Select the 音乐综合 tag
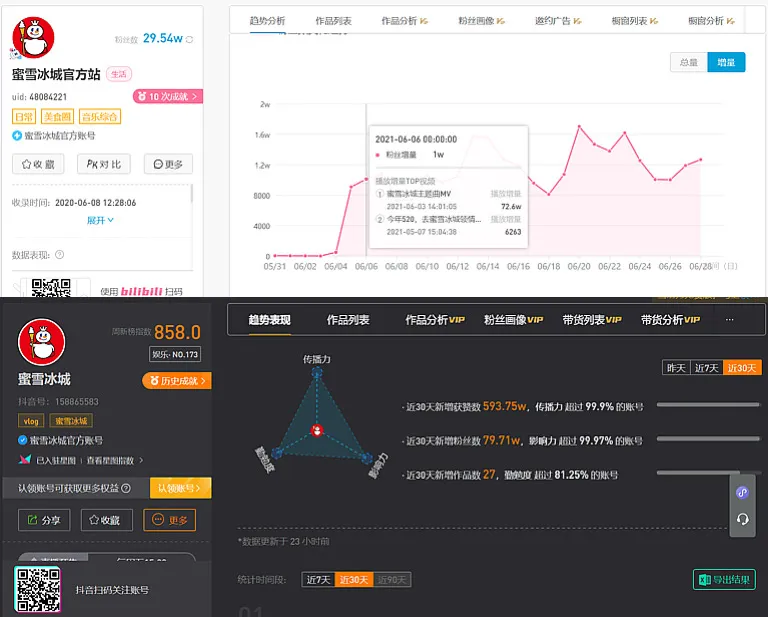The image size is (768, 617). pyautogui.click(x=99, y=117)
